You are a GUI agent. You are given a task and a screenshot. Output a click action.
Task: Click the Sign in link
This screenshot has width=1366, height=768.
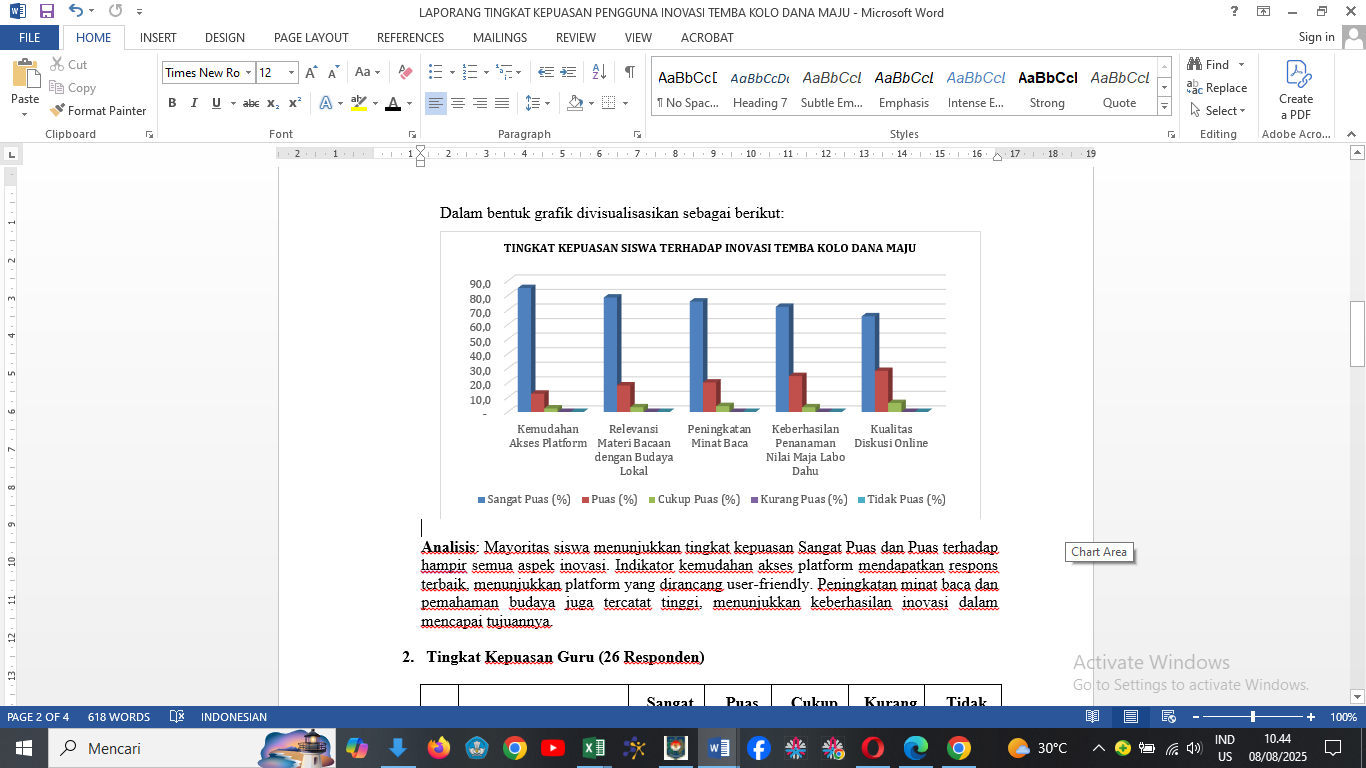tap(1316, 37)
